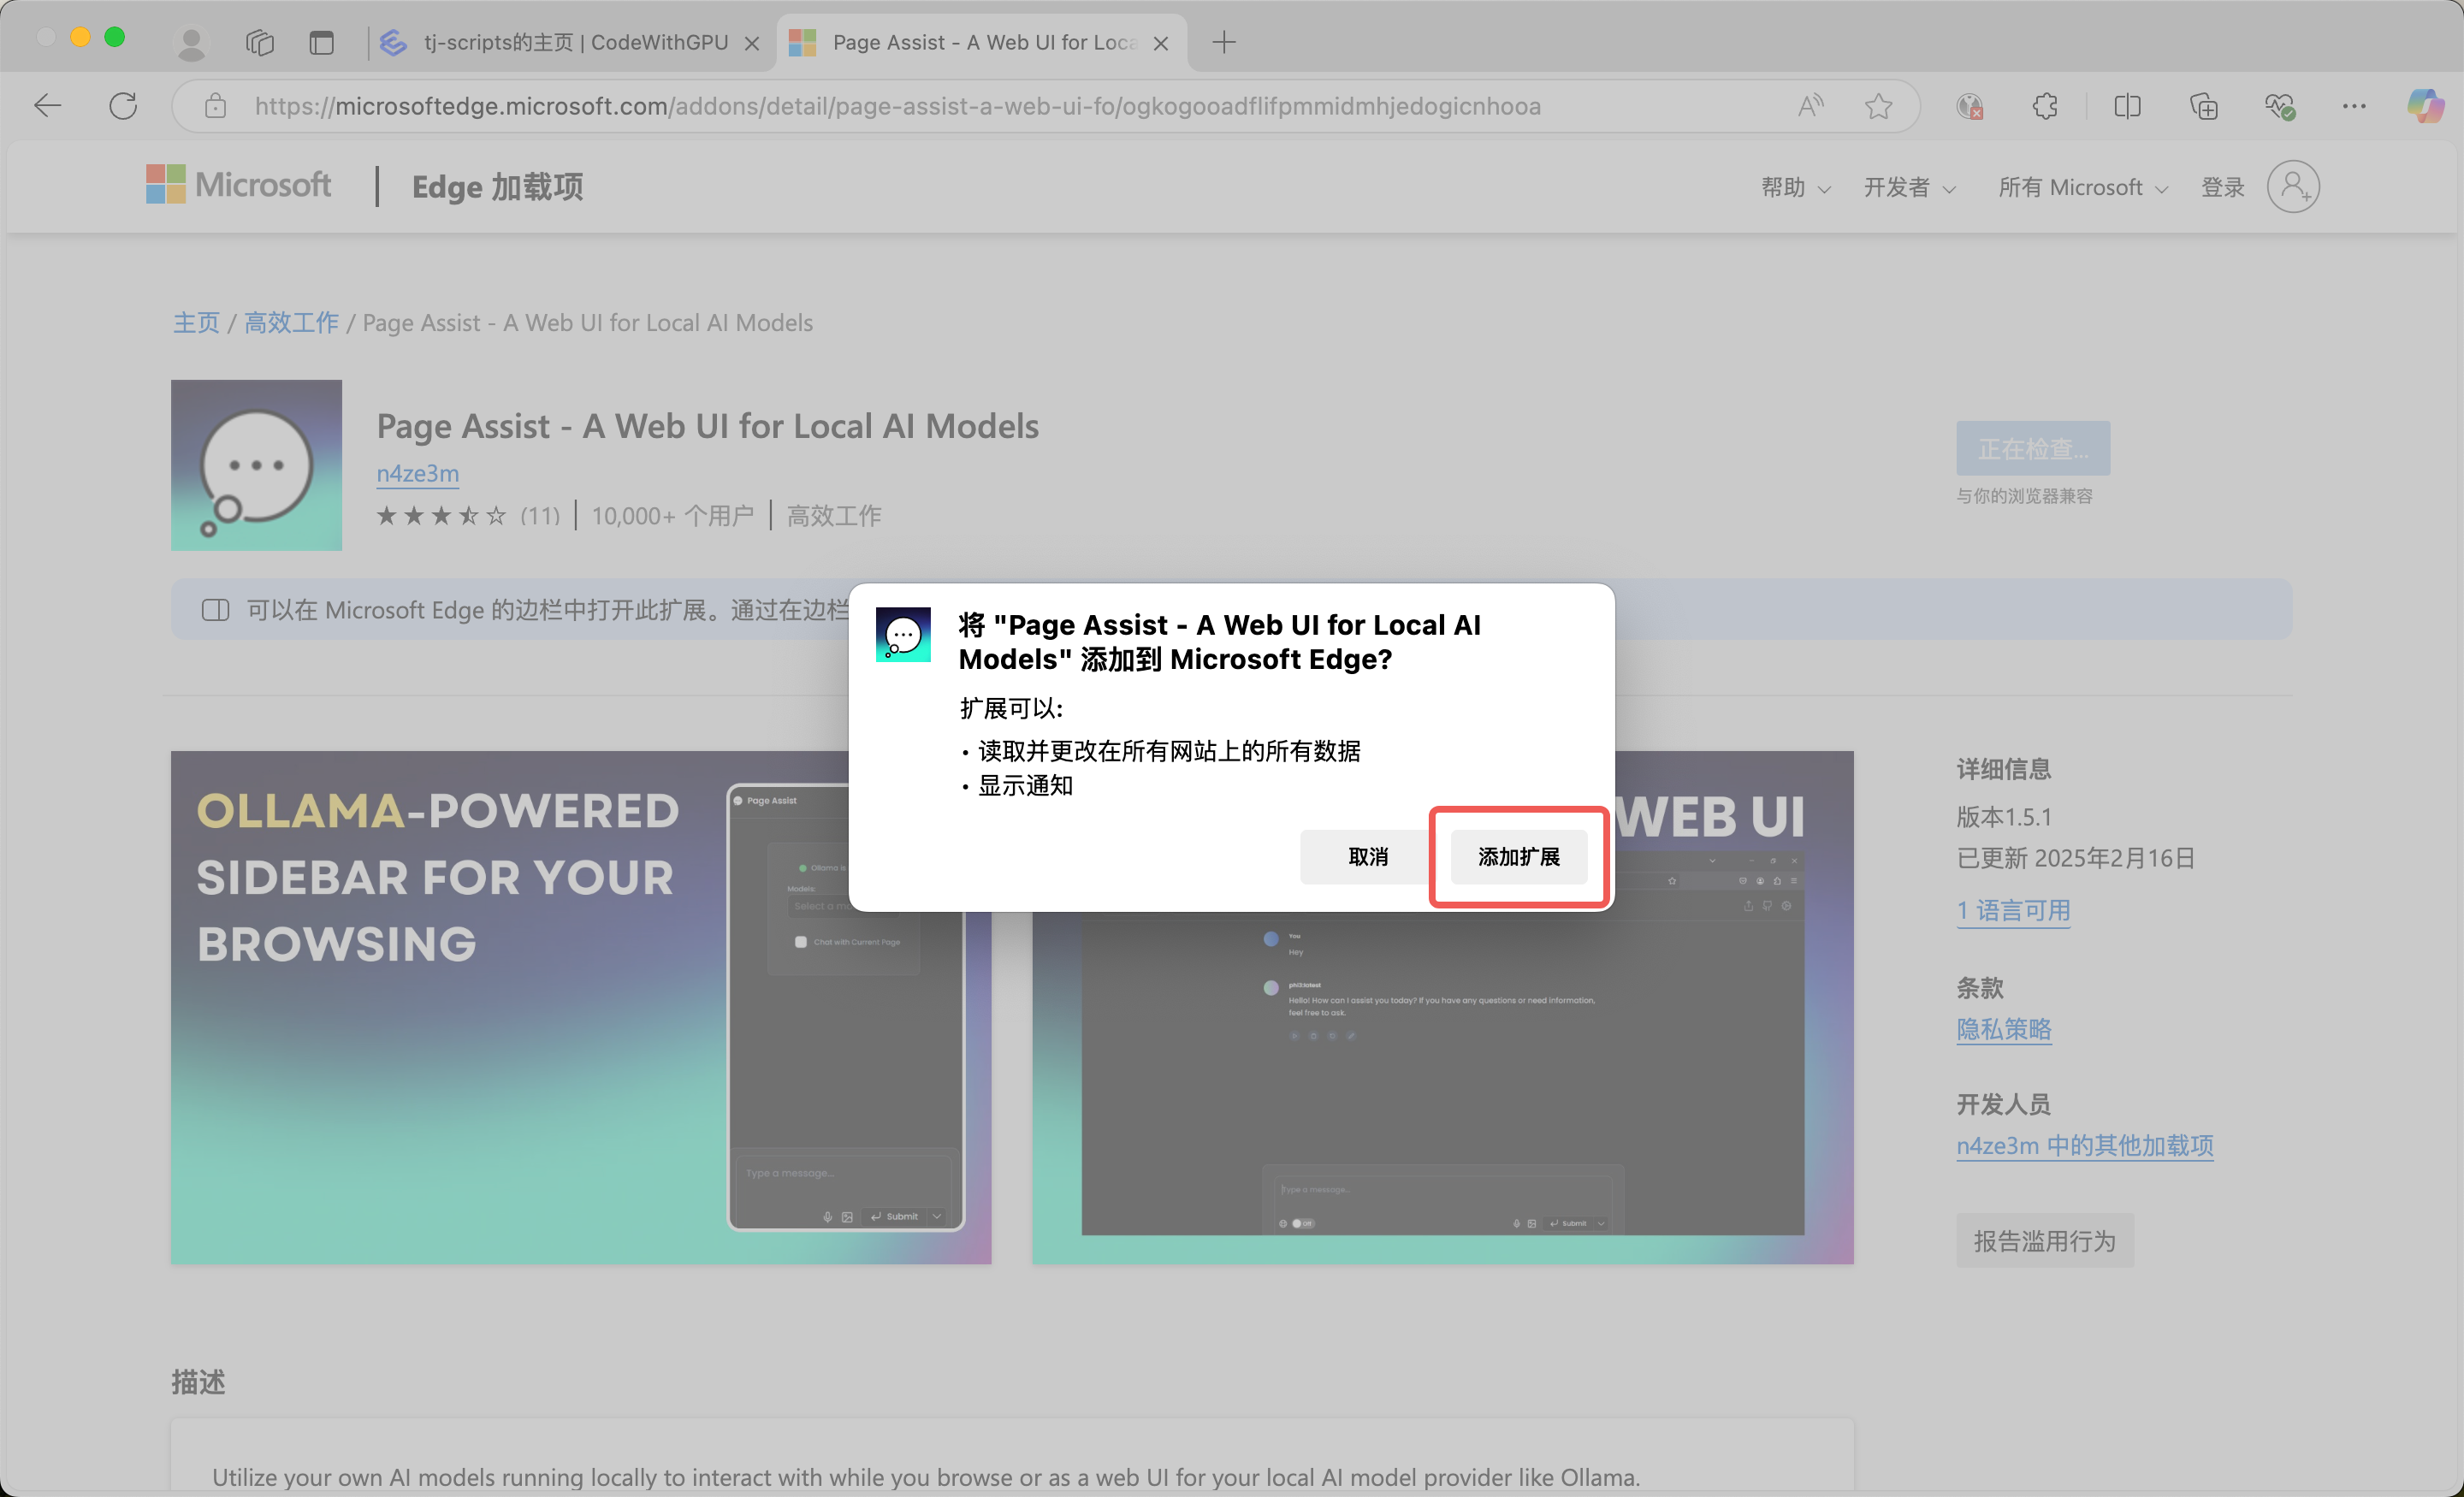Open Edge 加载项 home heading
Screen dimensions: 2464x1497
(497, 187)
